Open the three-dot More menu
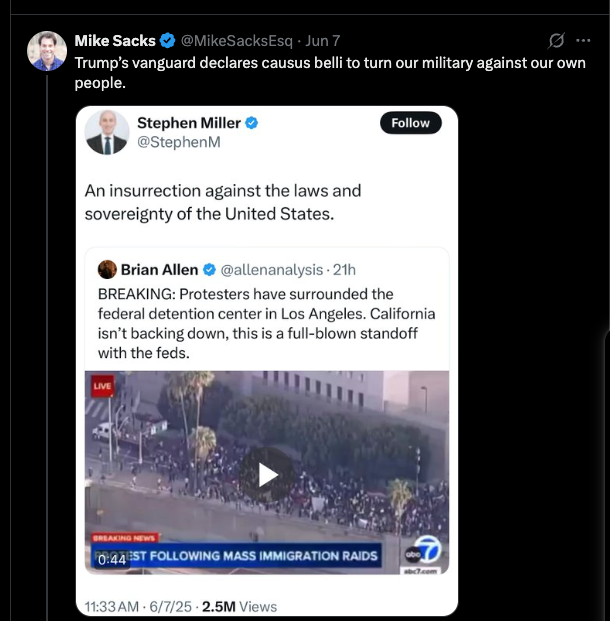This screenshot has height=621, width=610. pos(584,41)
